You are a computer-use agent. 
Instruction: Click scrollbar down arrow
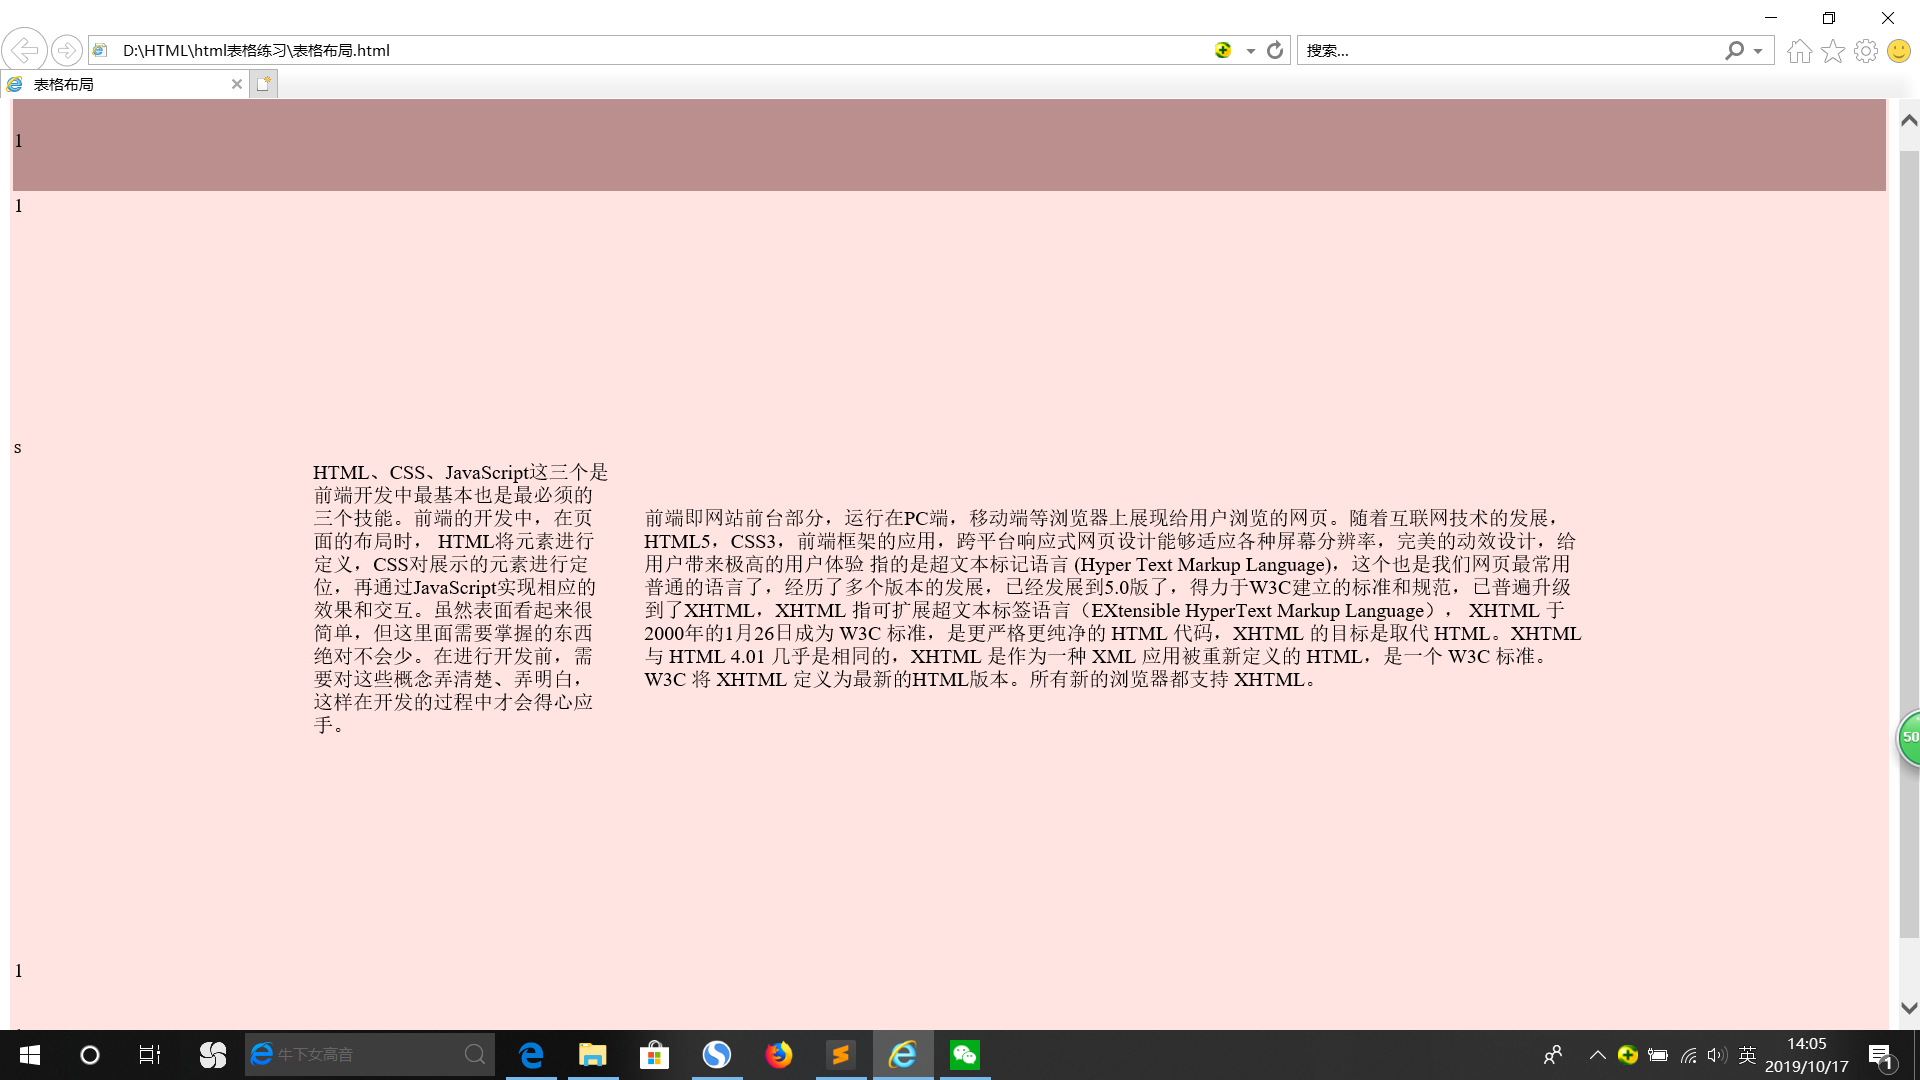point(1908,1008)
